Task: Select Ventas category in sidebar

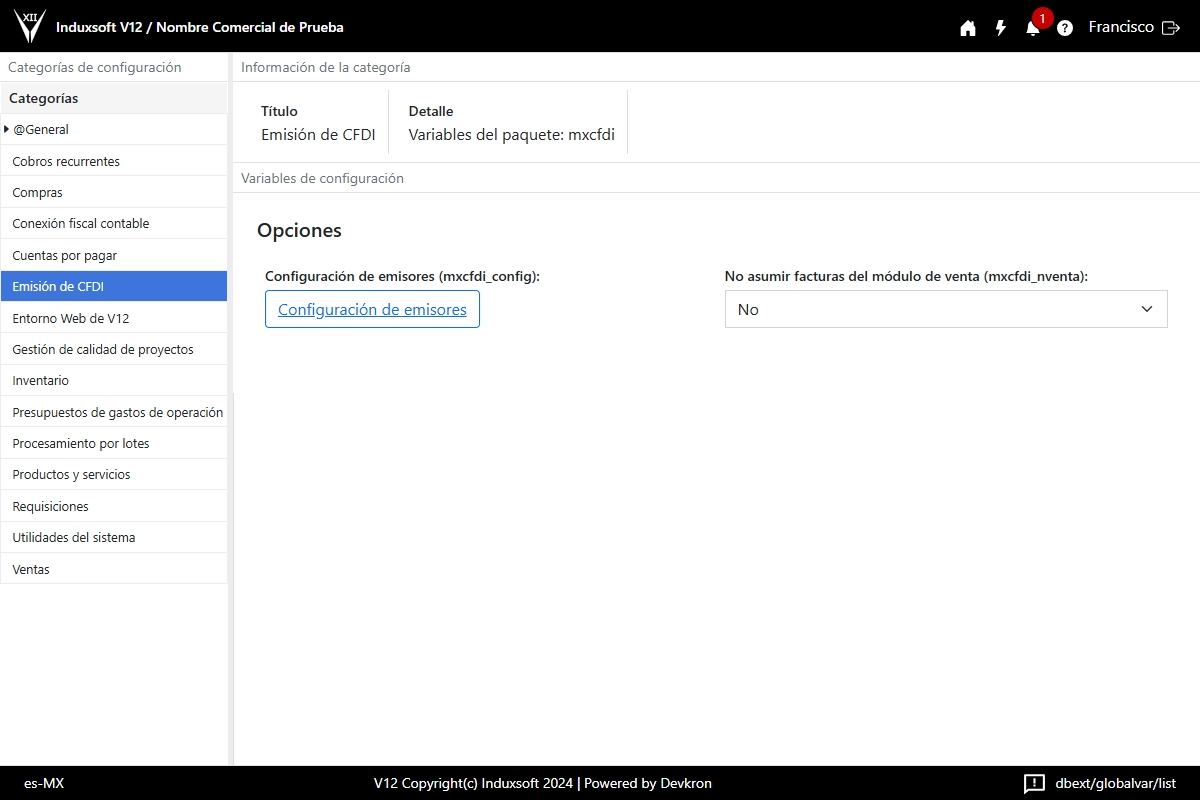Action: coord(31,569)
